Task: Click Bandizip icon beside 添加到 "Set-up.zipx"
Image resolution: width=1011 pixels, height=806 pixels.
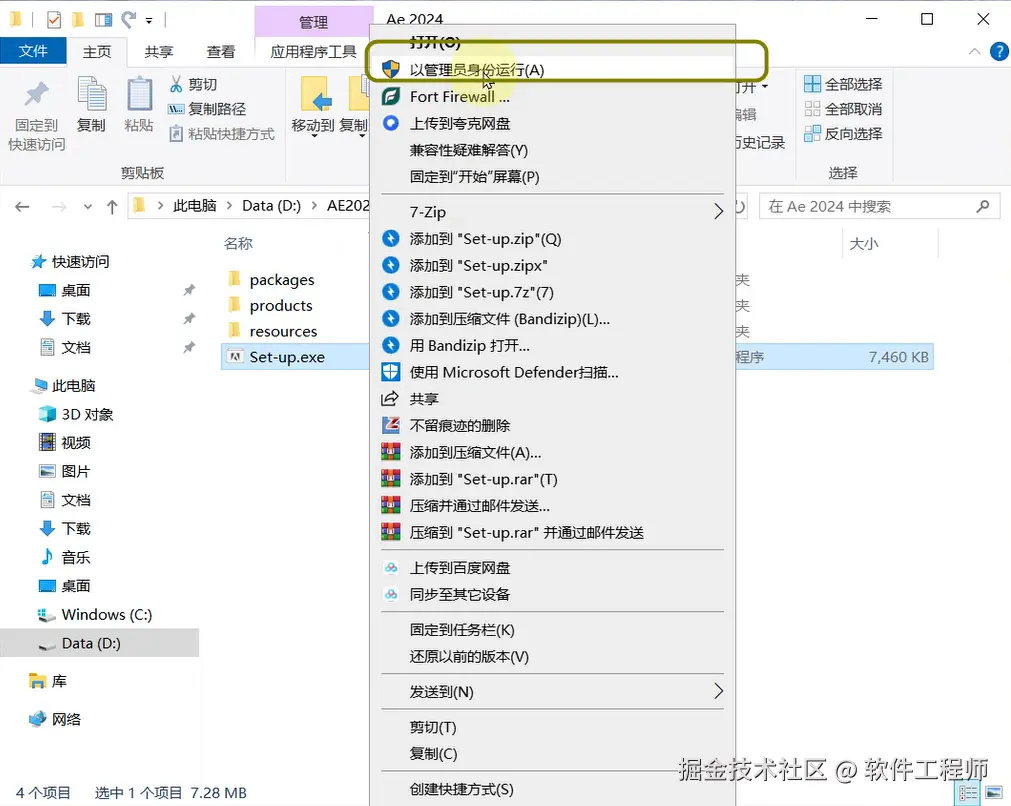Action: pos(391,265)
